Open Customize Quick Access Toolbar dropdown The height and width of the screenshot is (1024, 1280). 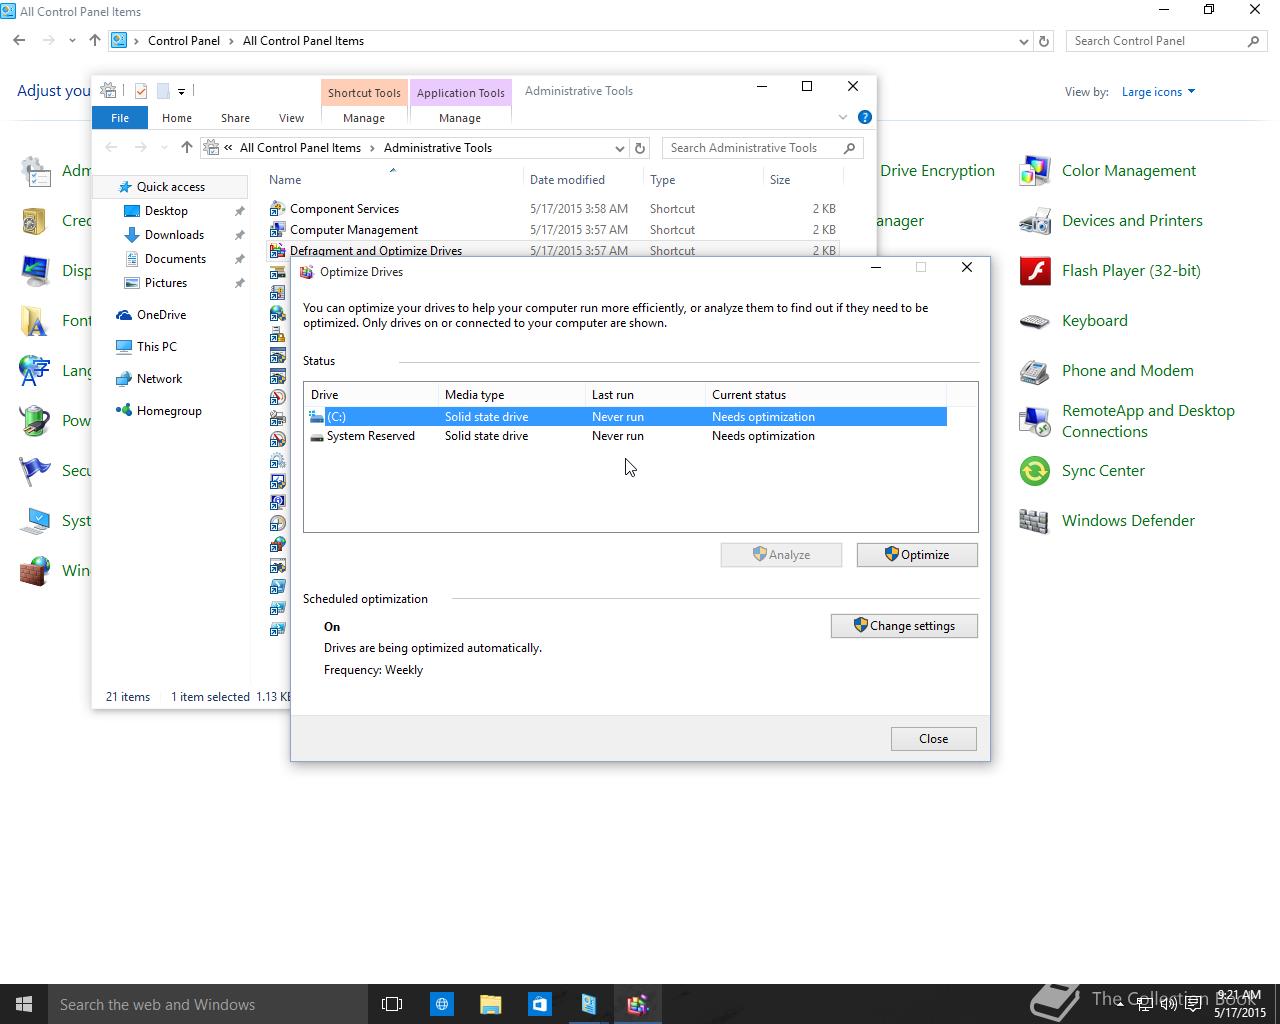[181, 91]
